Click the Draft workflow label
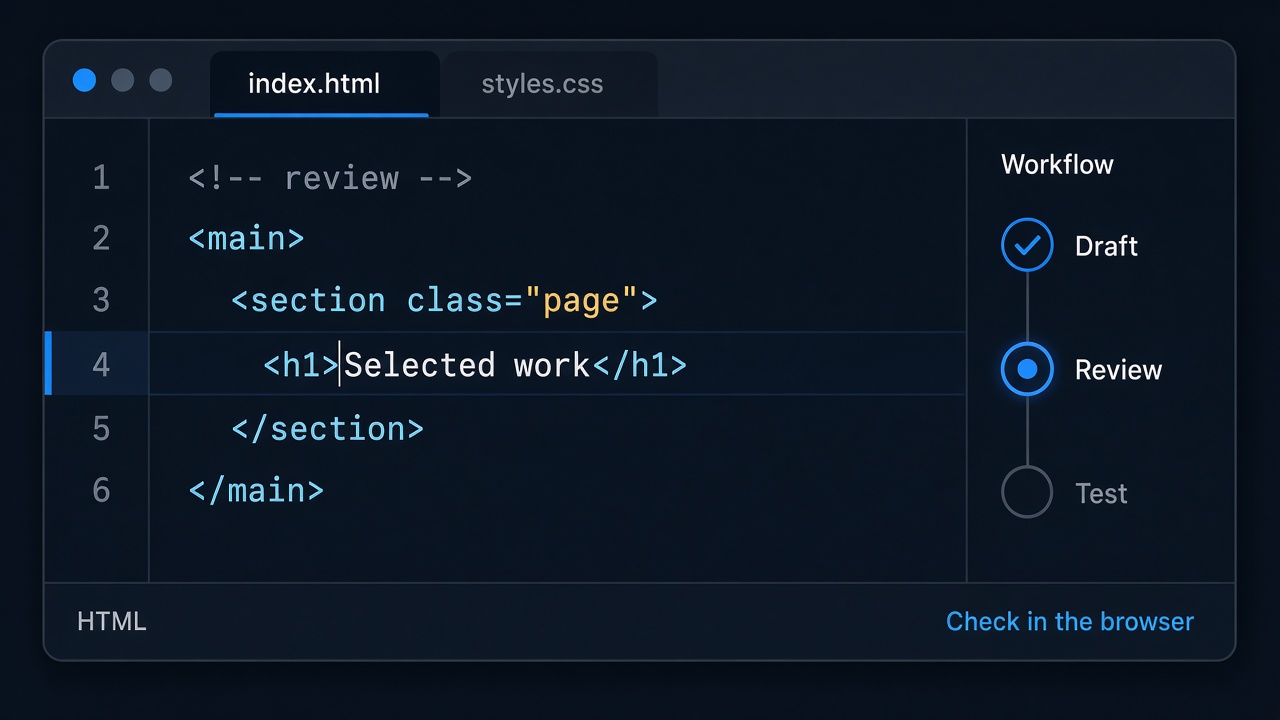The image size is (1280, 720). pyautogui.click(x=1106, y=246)
